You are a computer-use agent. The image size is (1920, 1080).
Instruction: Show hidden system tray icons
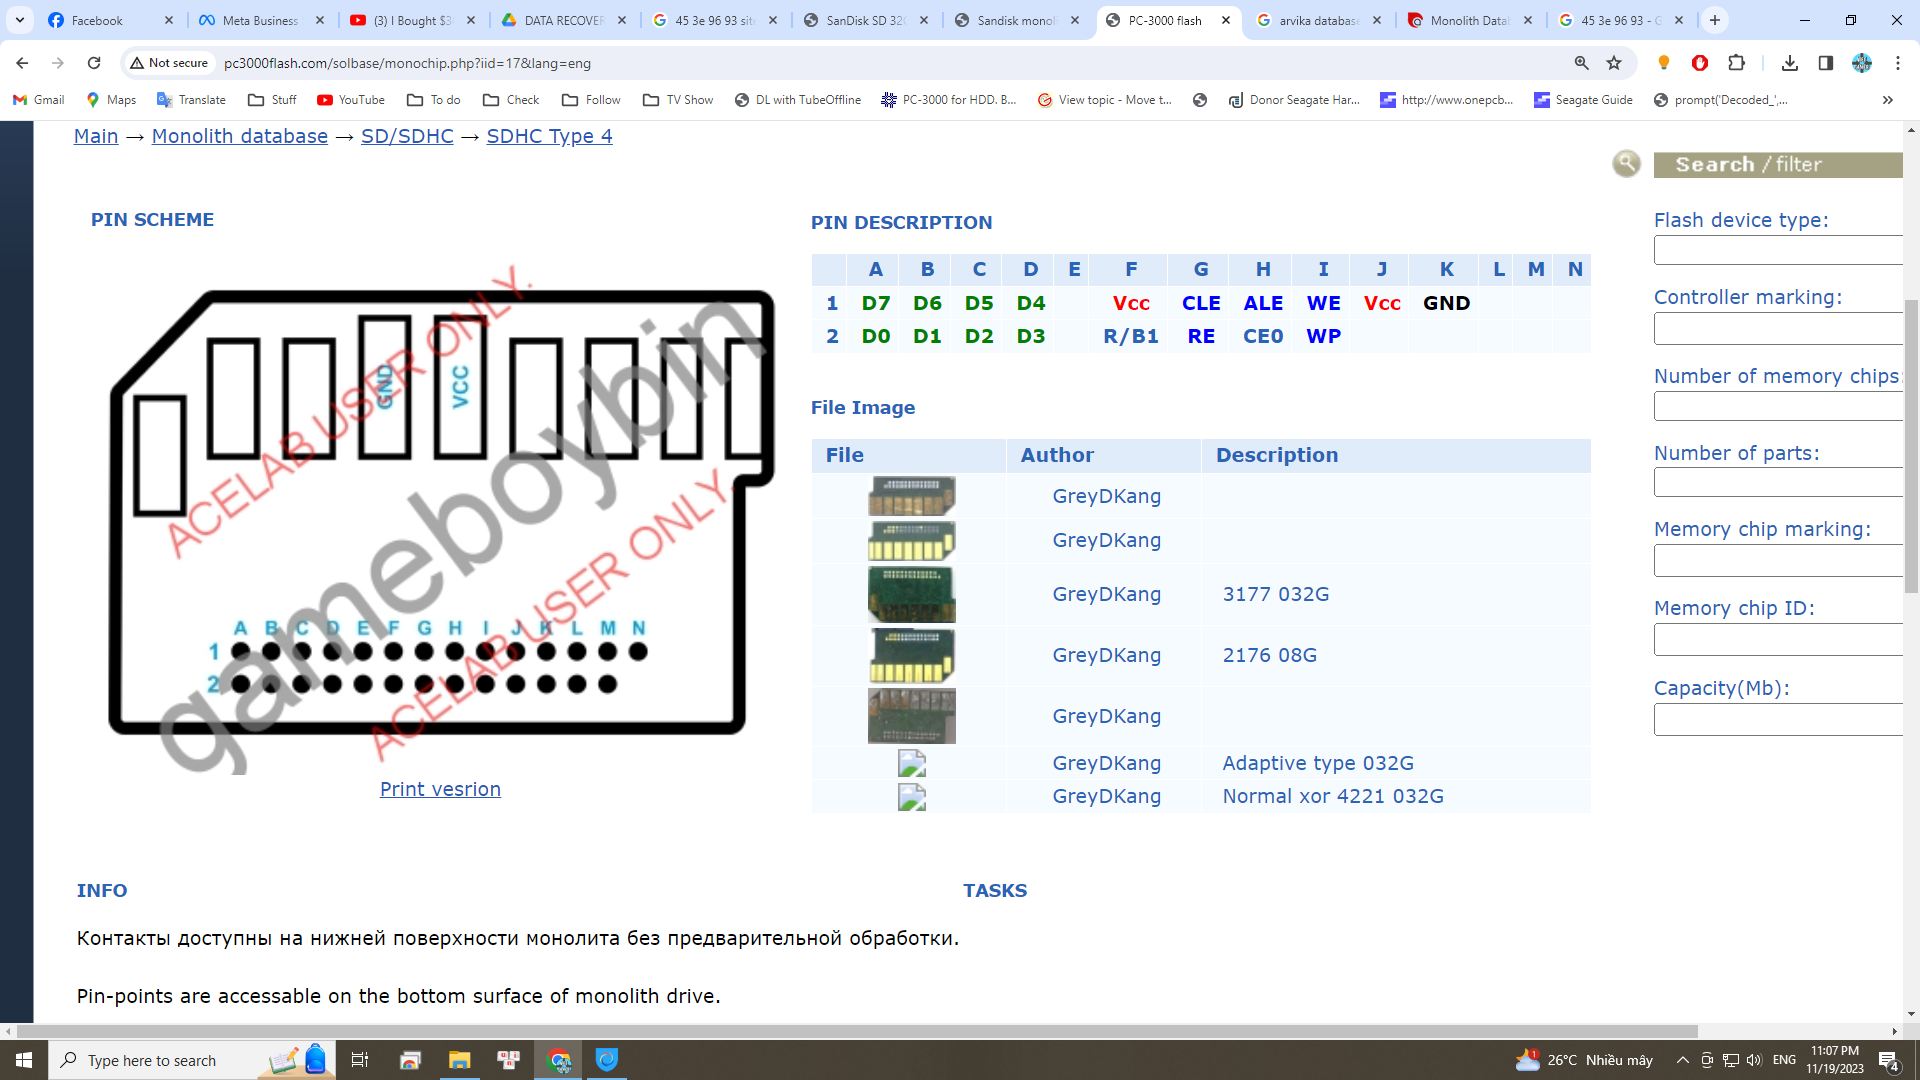1682,1060
